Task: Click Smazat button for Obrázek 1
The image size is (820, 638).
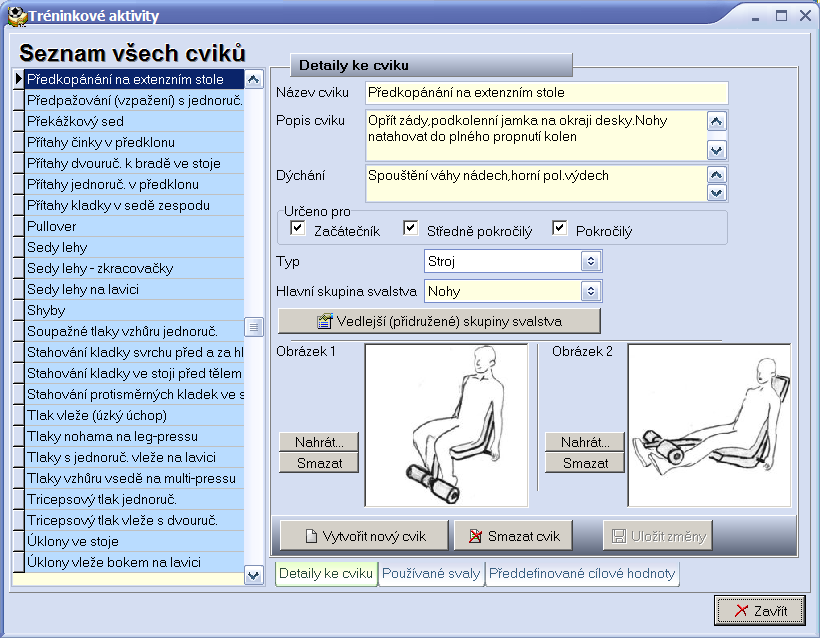Action: coord(319,463)
